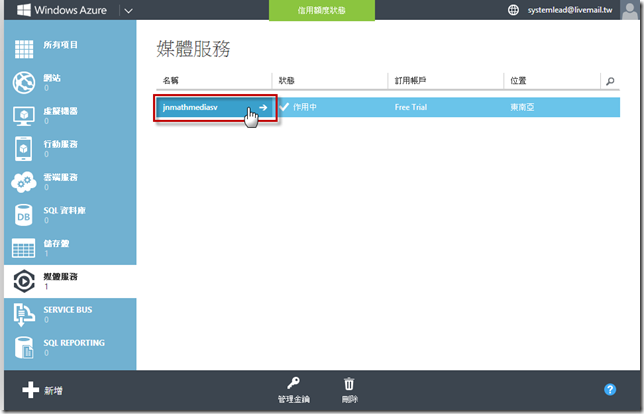
Task: Open the Service Bus icon
Action: [x=23, y=315]
